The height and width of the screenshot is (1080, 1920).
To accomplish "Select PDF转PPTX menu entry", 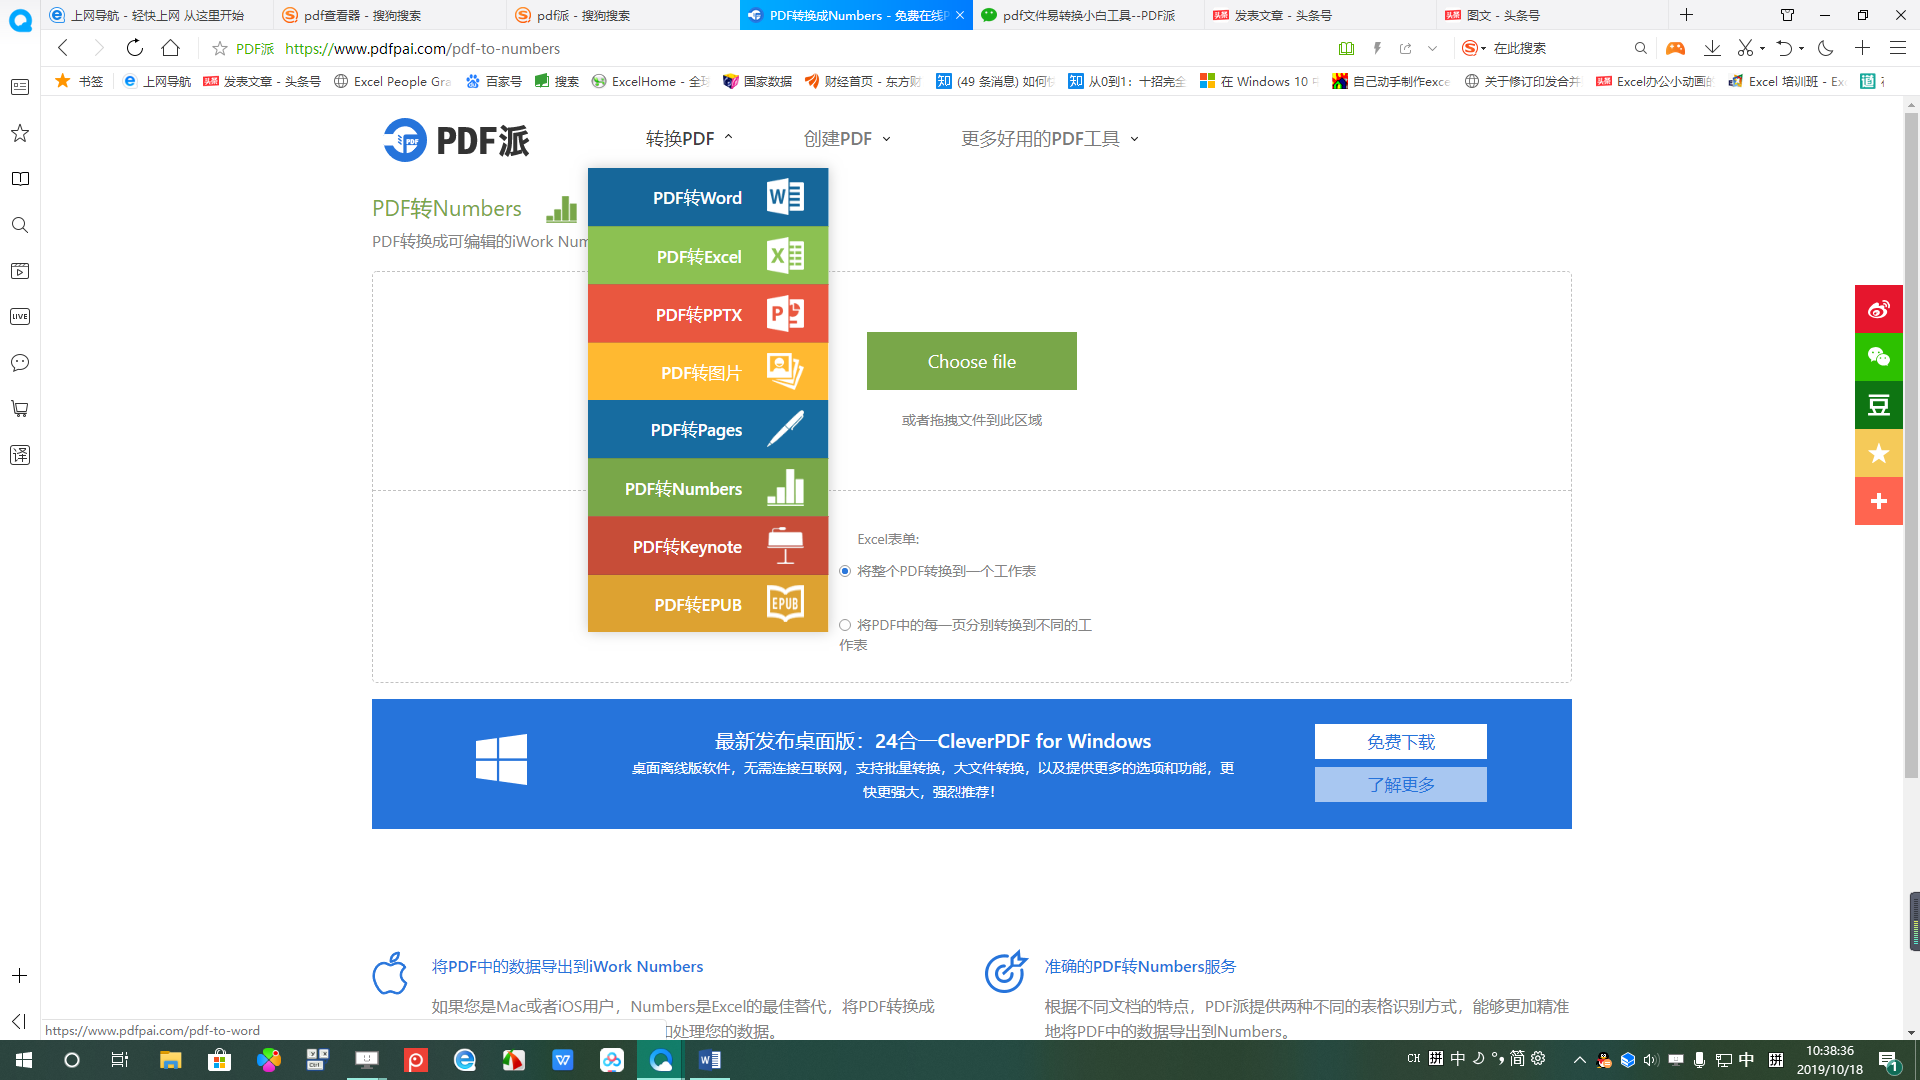I will click(x=708, y=313).
